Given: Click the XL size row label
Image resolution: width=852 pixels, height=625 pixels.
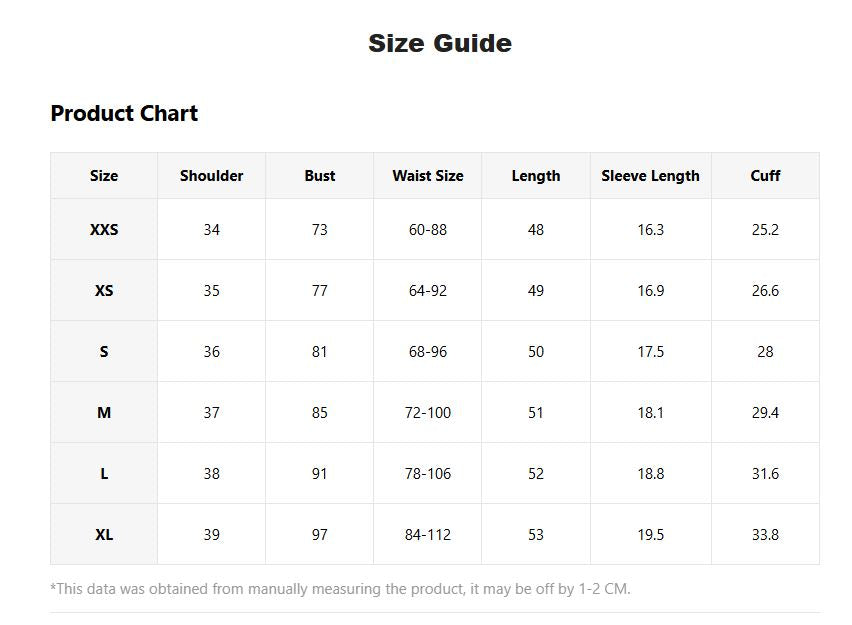Looking at the screenshot, I should [104, 534].
